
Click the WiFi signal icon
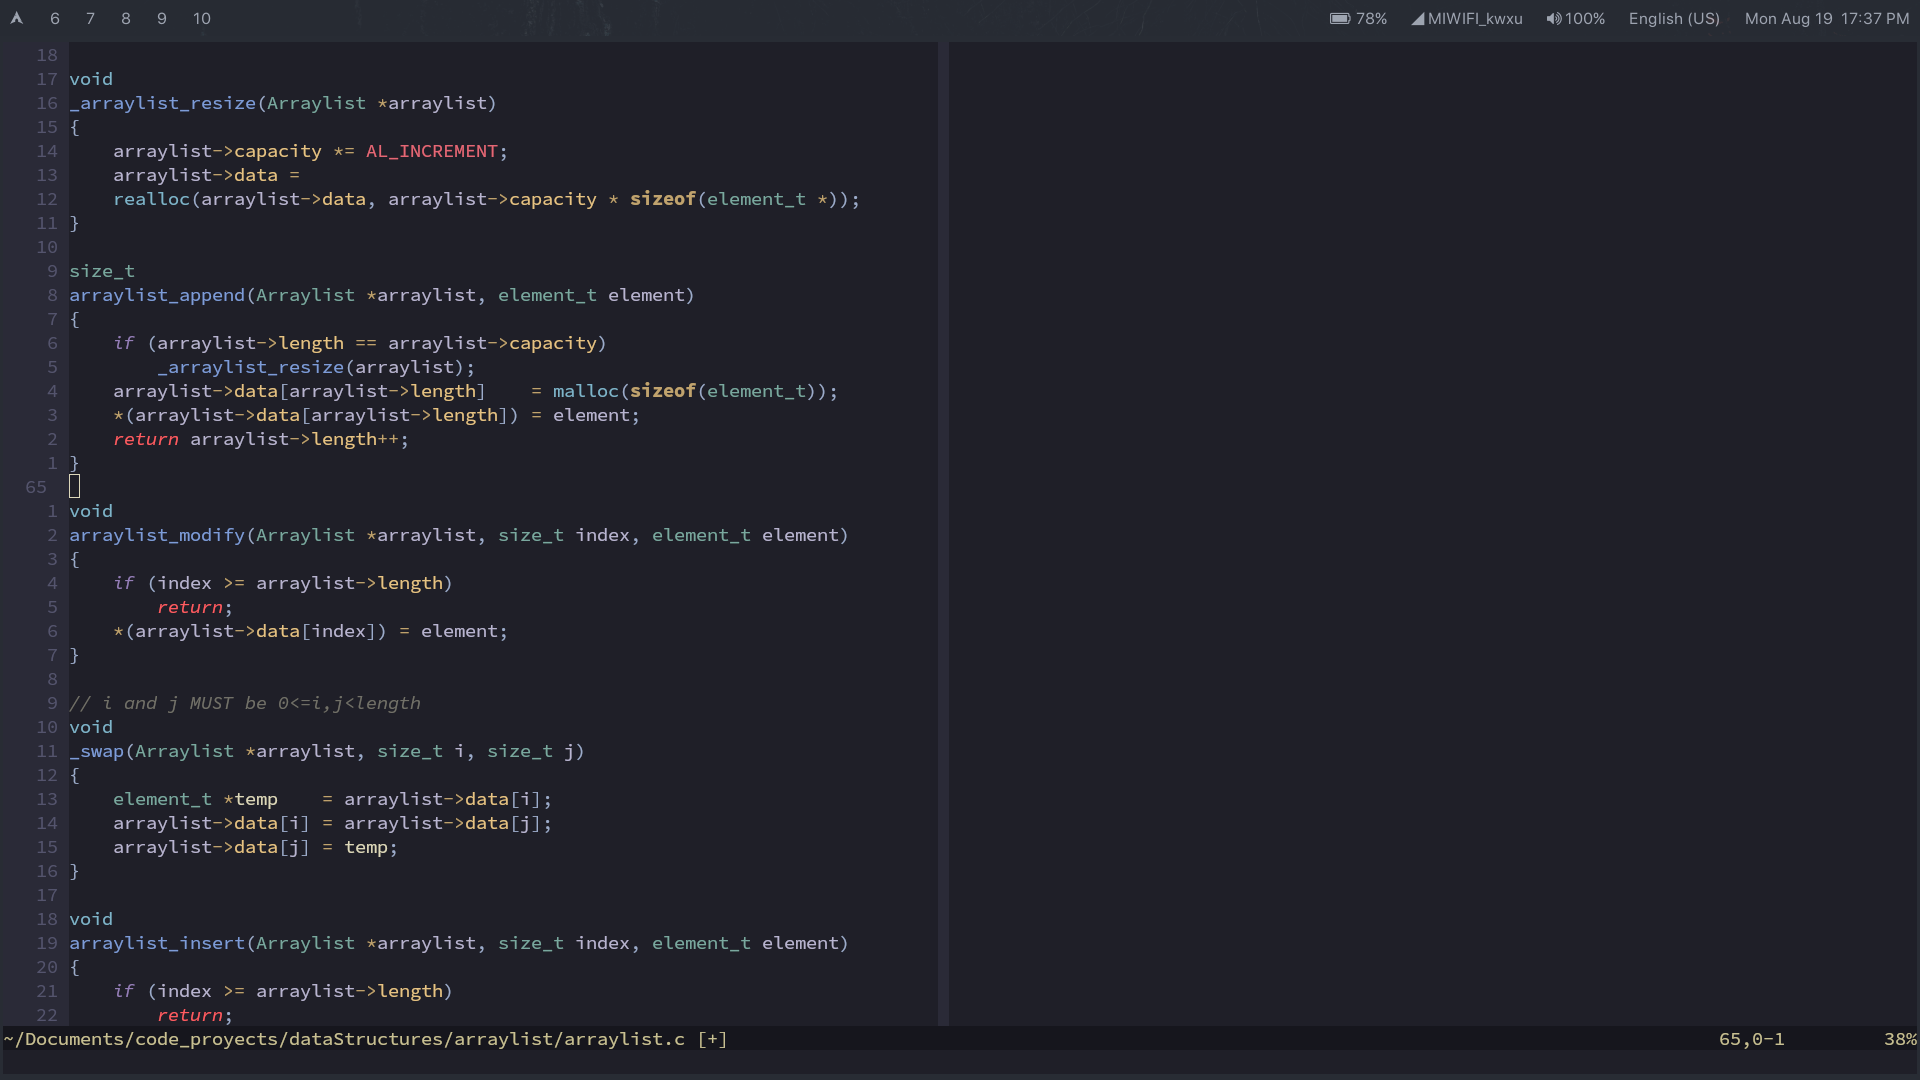click(1417, 18)
